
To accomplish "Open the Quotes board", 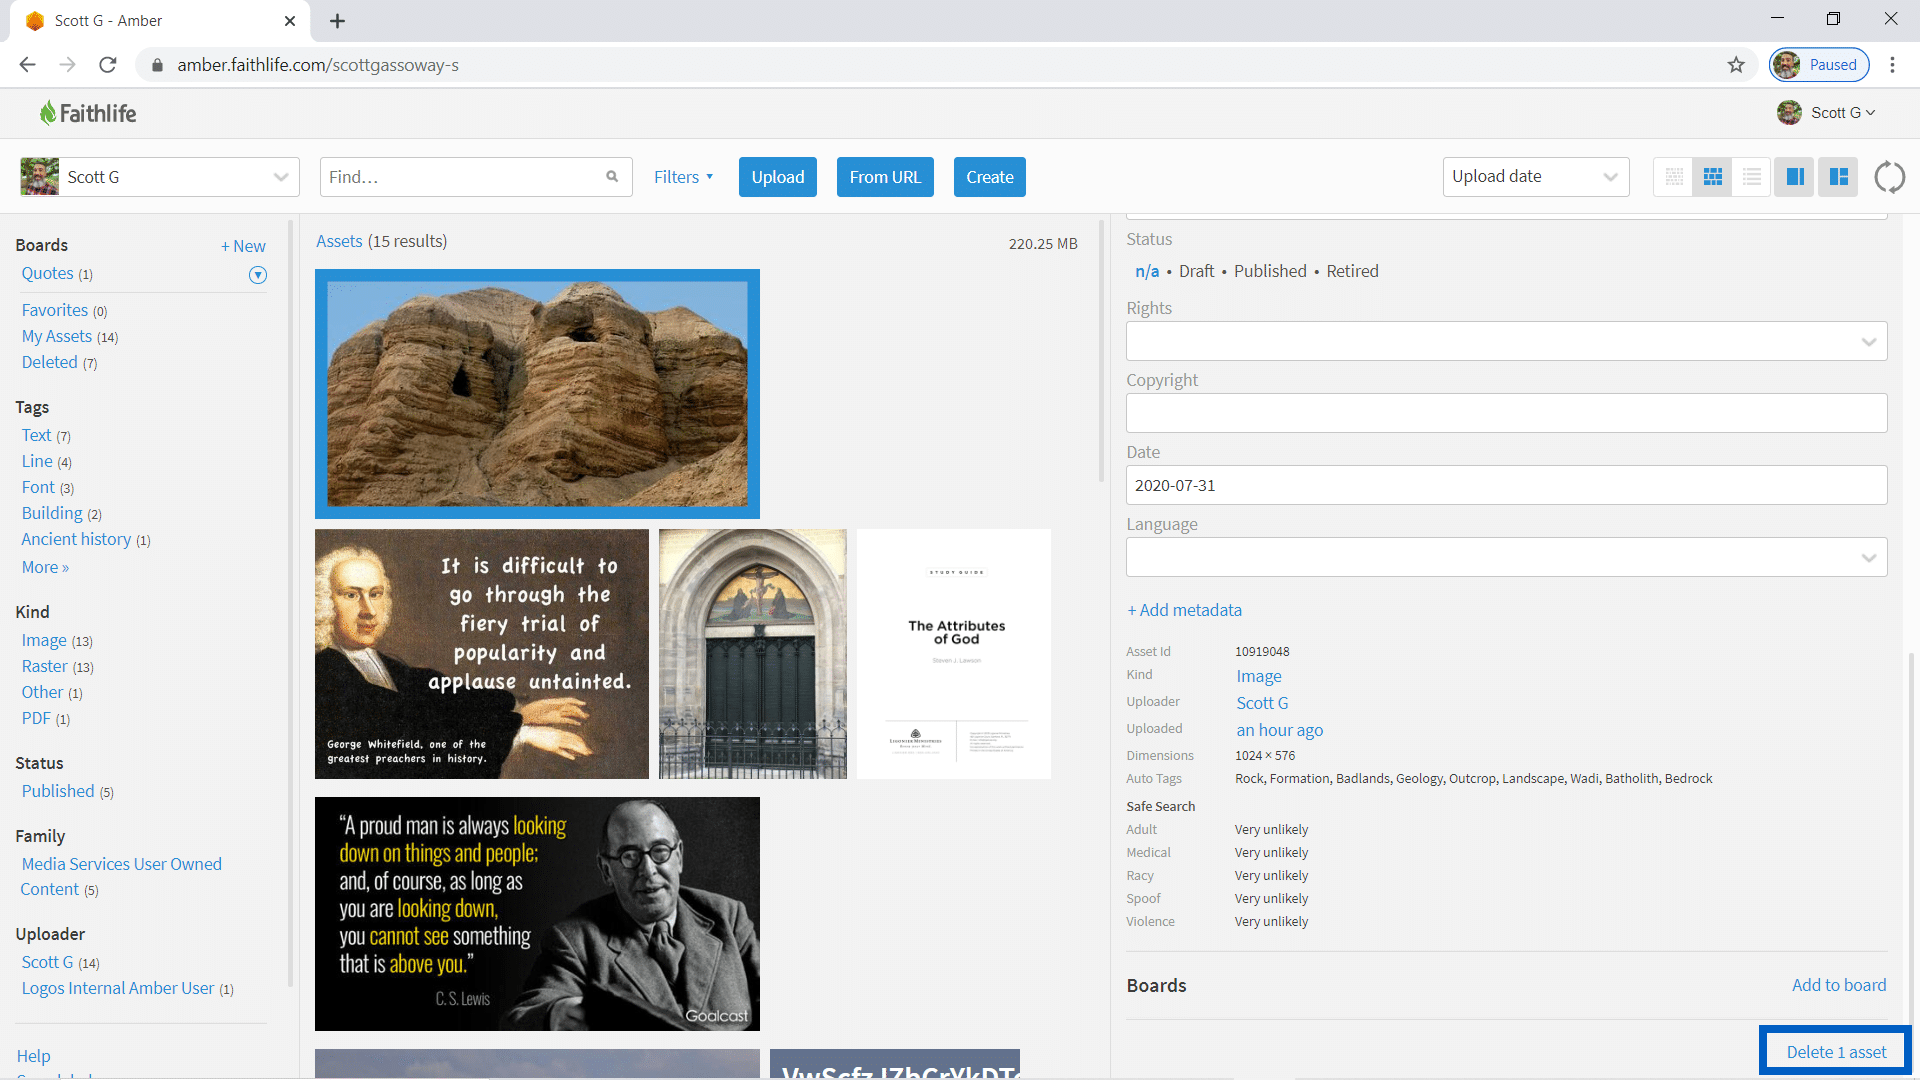I will tap(47, 273).
